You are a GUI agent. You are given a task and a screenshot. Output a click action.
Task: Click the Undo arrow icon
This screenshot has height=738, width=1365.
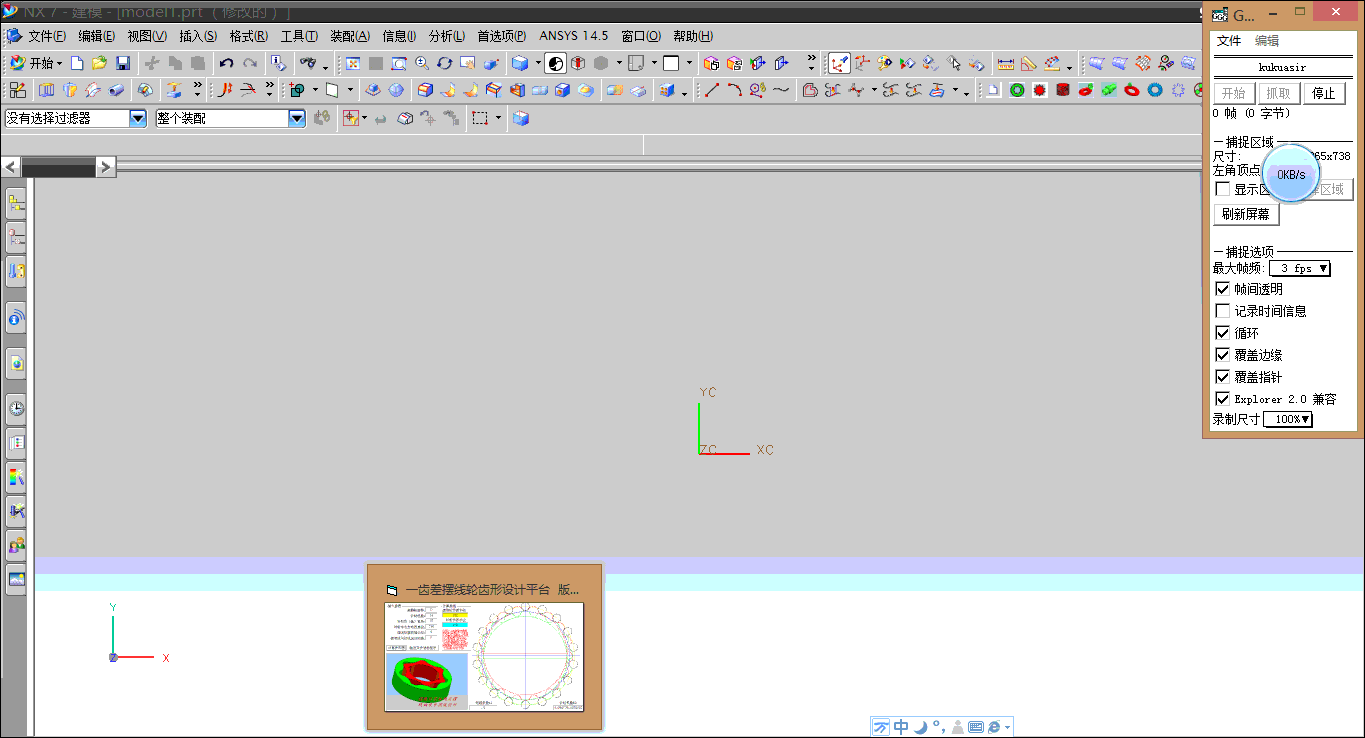[227, 63]
